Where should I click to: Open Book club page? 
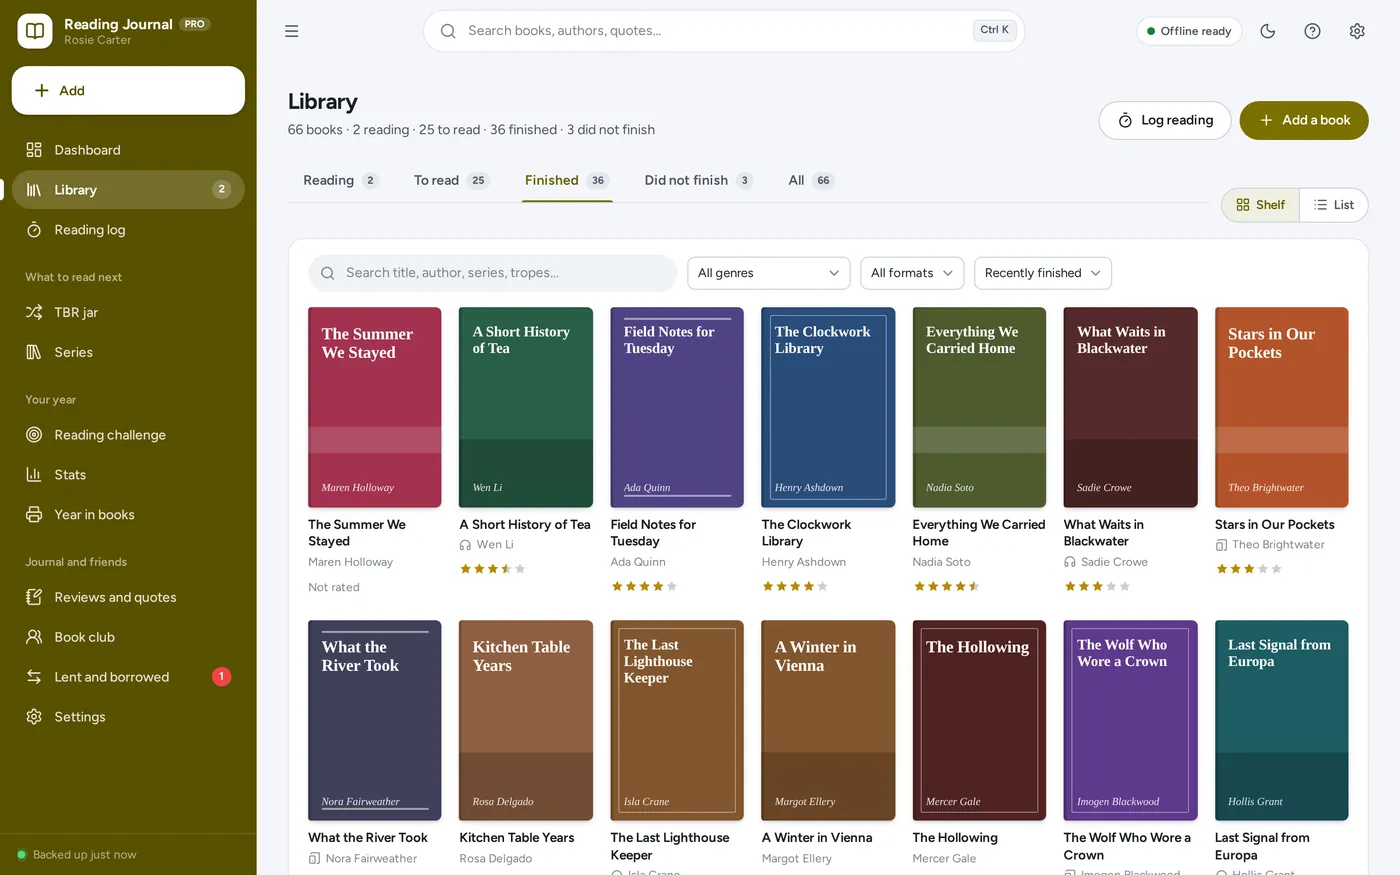pos(128,637)
